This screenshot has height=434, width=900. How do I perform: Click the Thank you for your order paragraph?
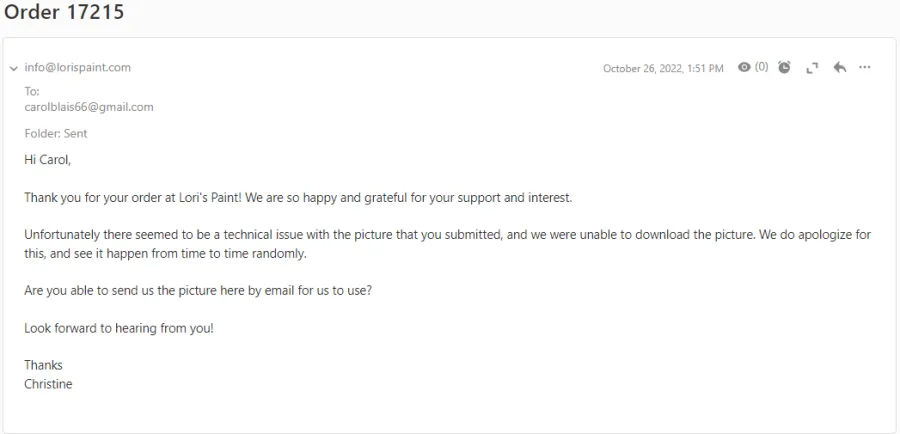(298, 198)
